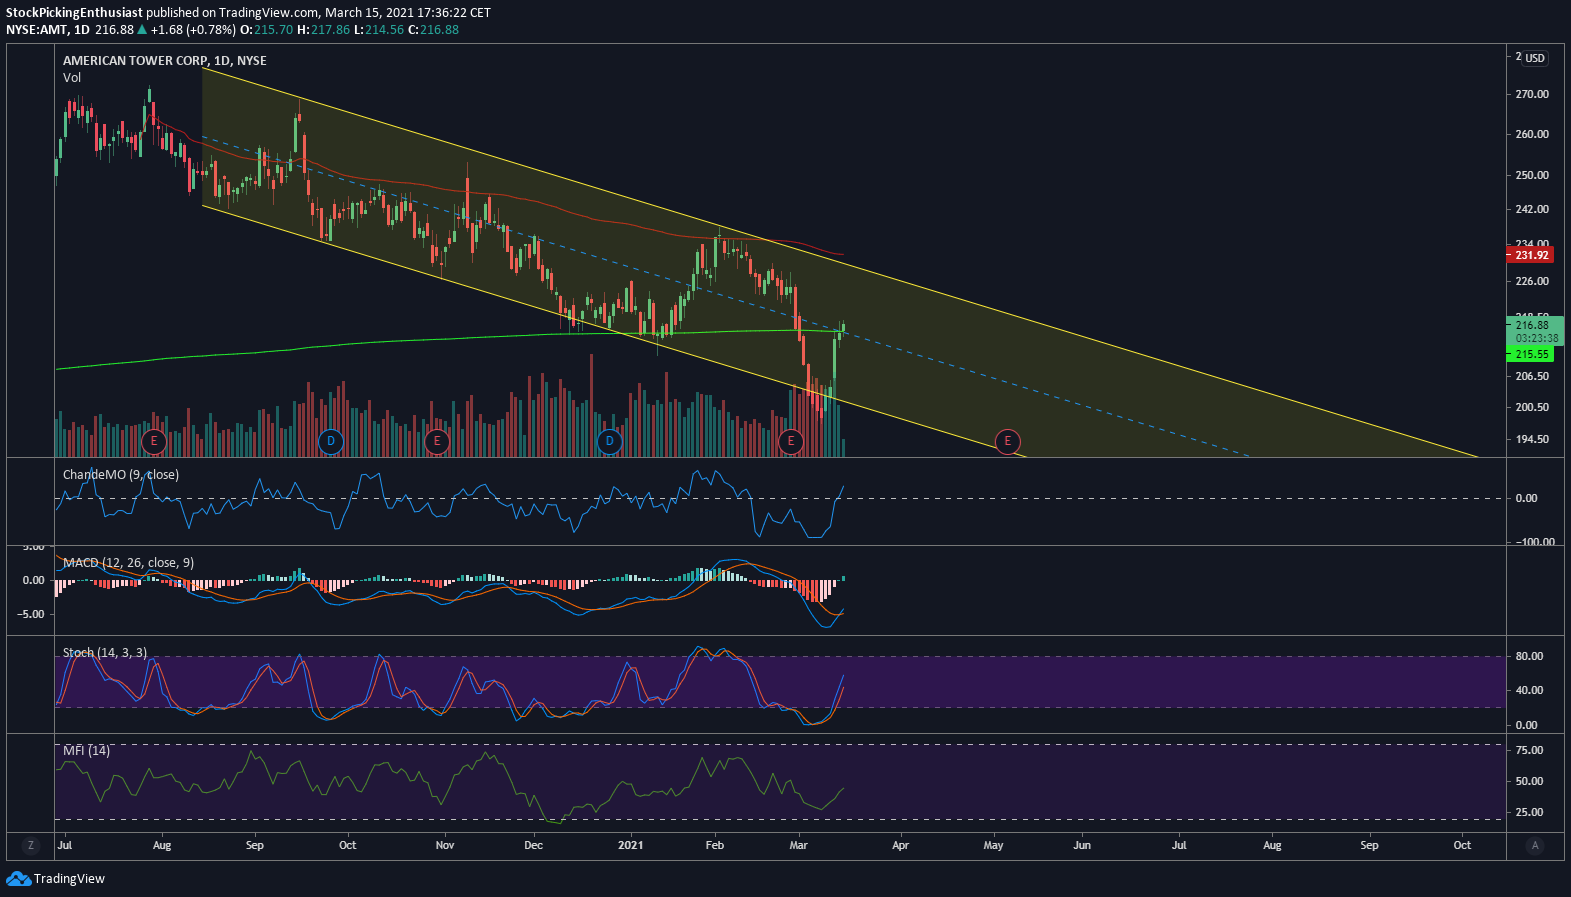The width and height of the screenshot is (1571, 897).
Task: Click the Z timezone button at bottom left
Action: click(x=31, y=846)
